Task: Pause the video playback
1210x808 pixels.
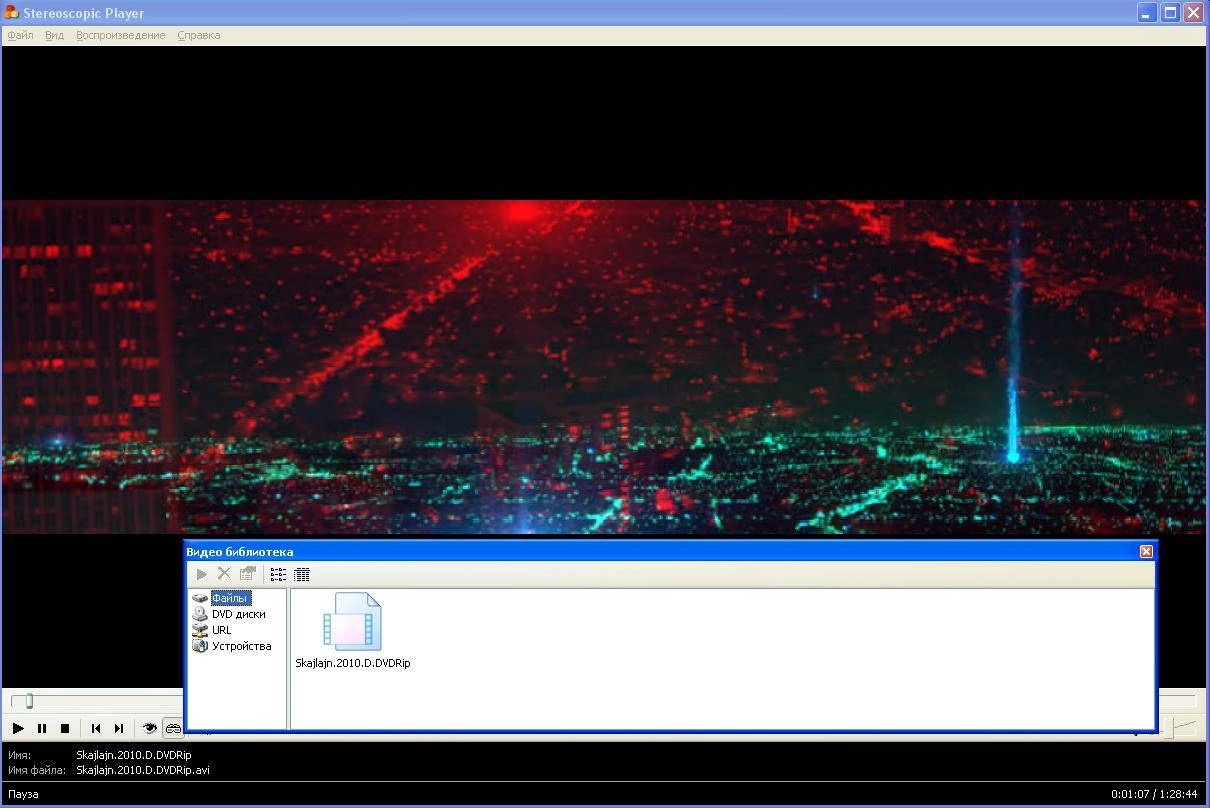Action: 42,729
